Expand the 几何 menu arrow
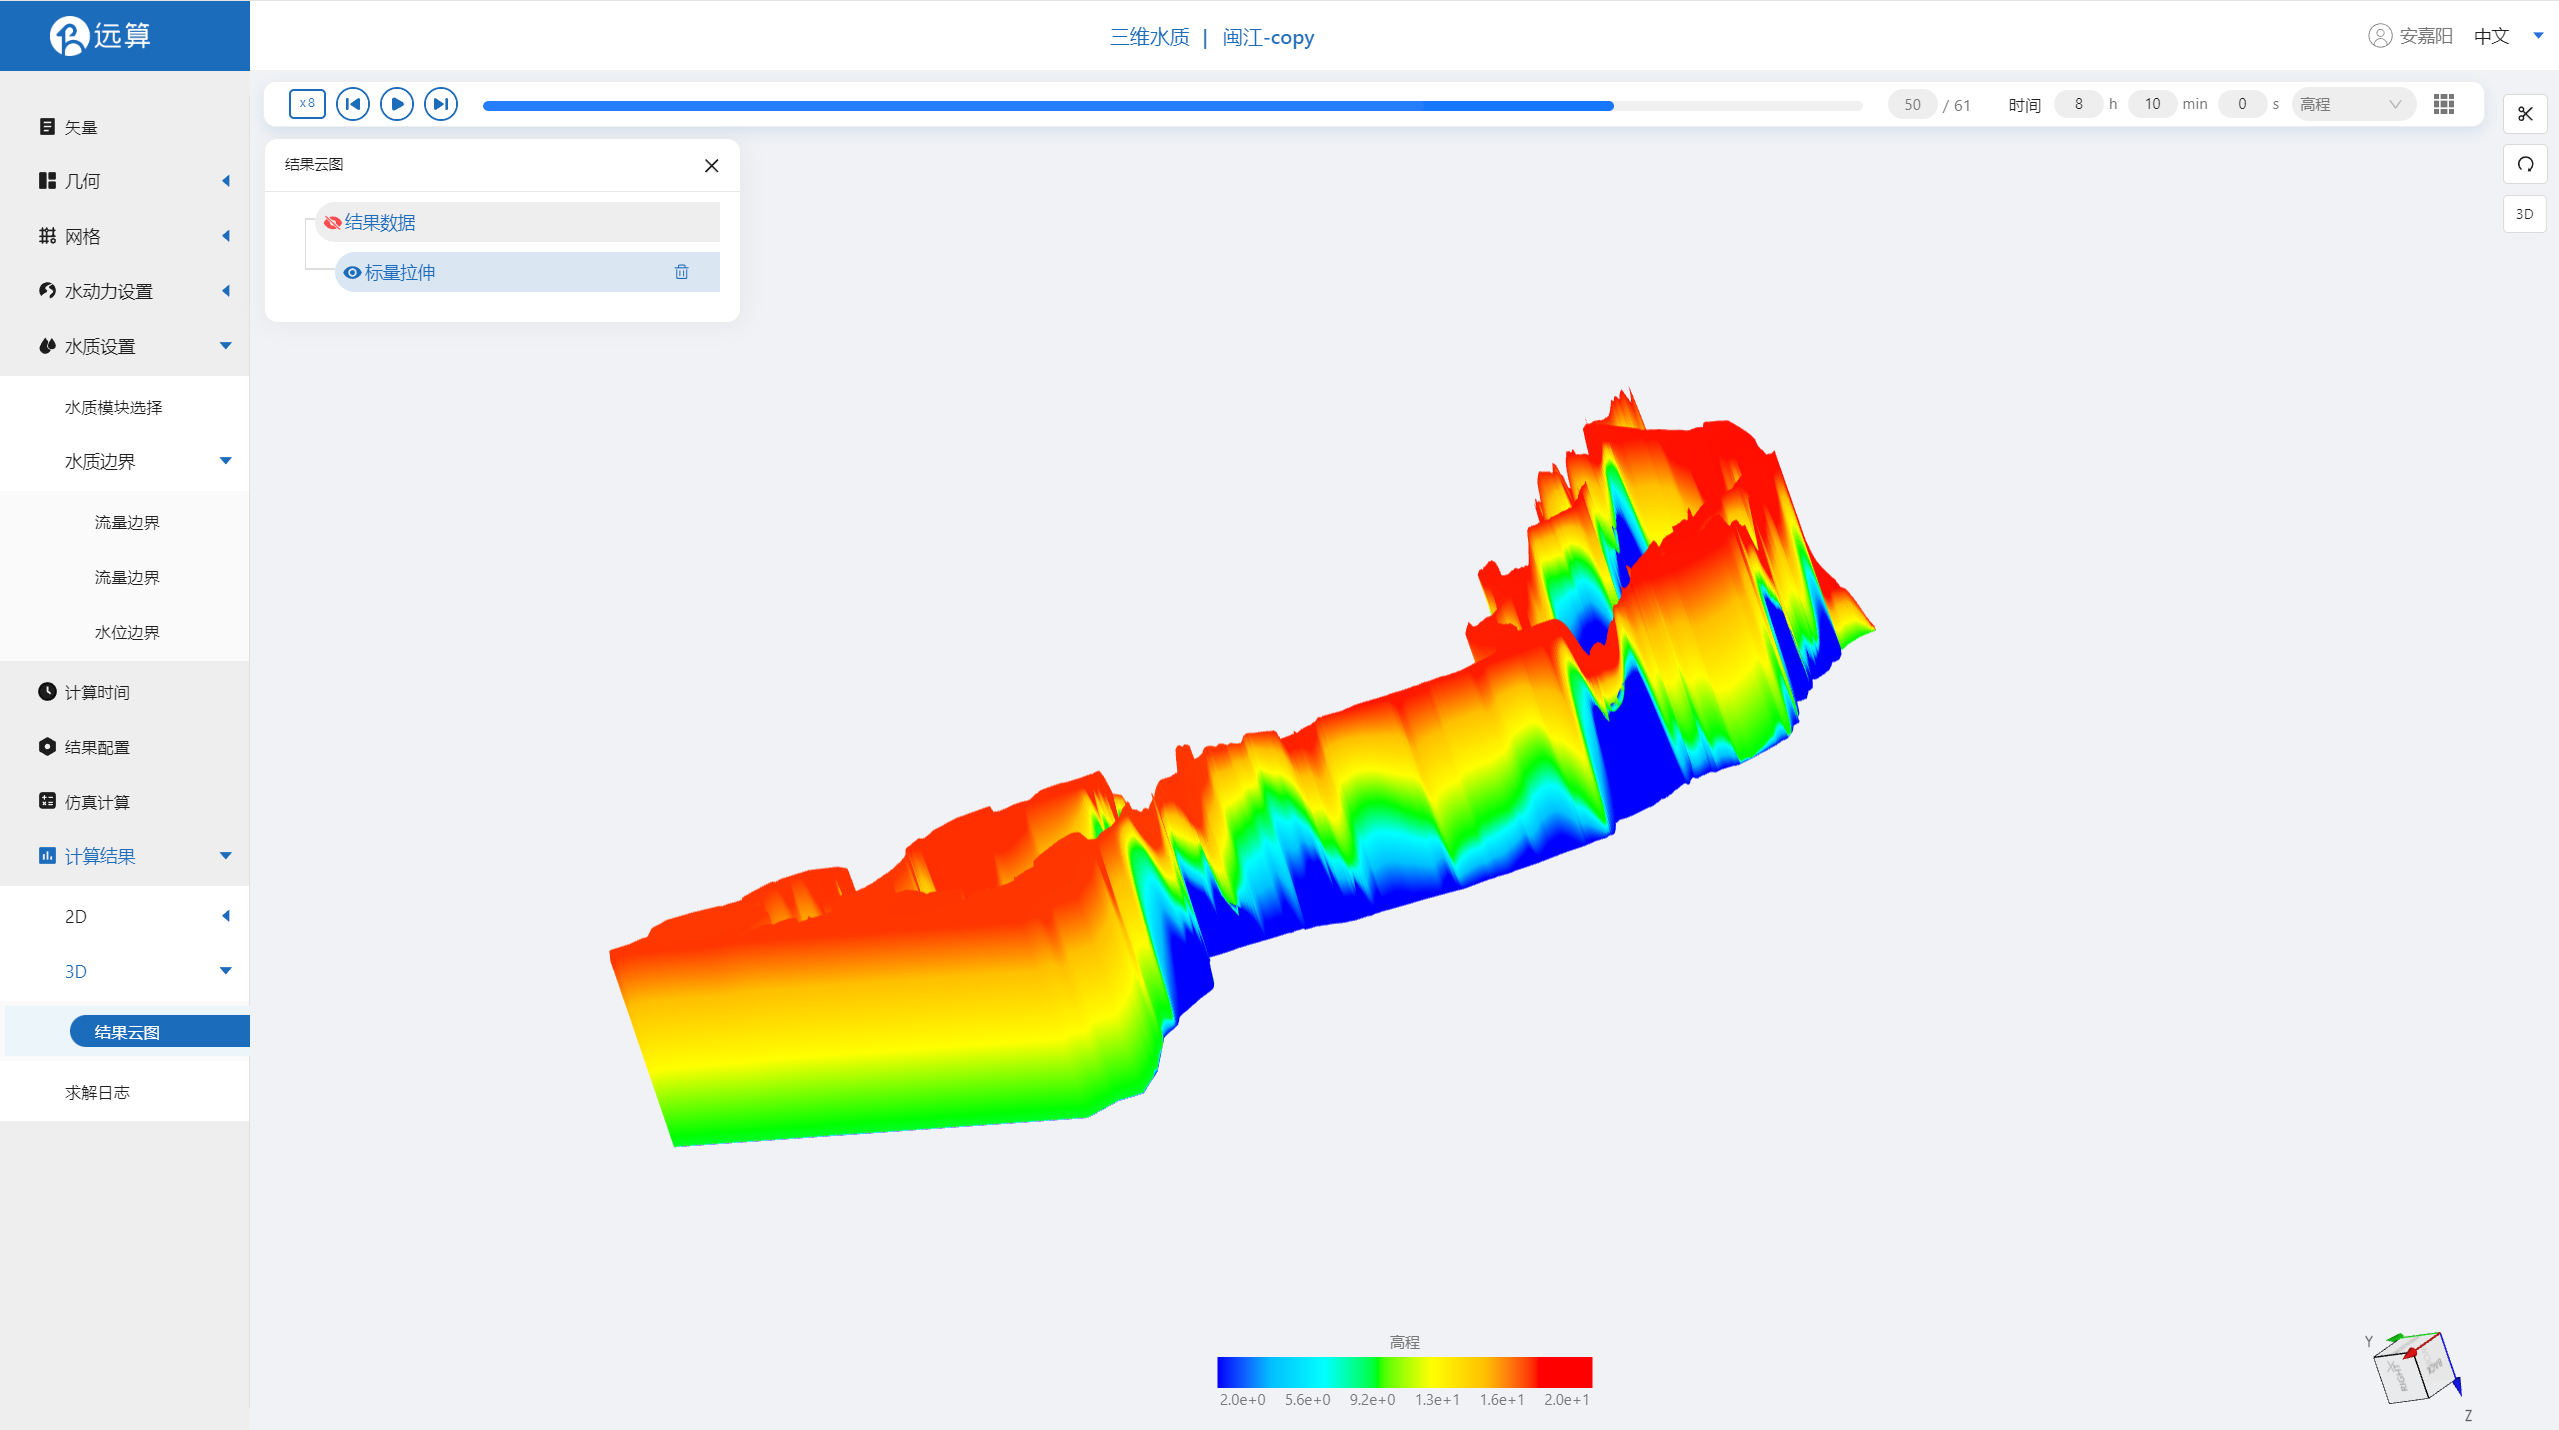This screenshot has width=2559, height=1430. click(x=226, y=181)
